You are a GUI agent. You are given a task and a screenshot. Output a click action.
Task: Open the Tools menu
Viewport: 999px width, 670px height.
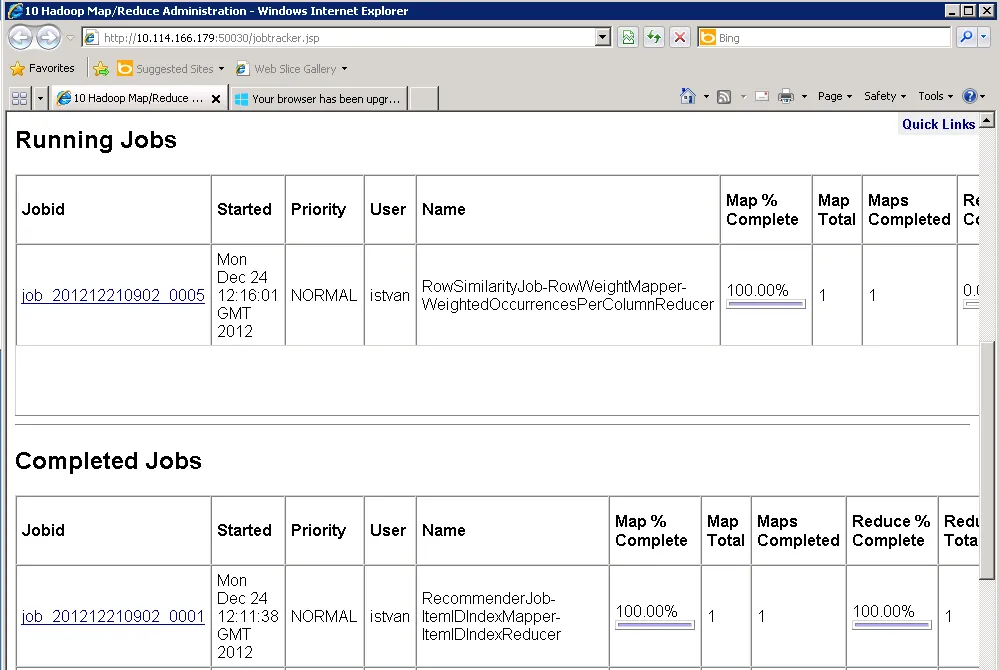[x=935, y=96]
